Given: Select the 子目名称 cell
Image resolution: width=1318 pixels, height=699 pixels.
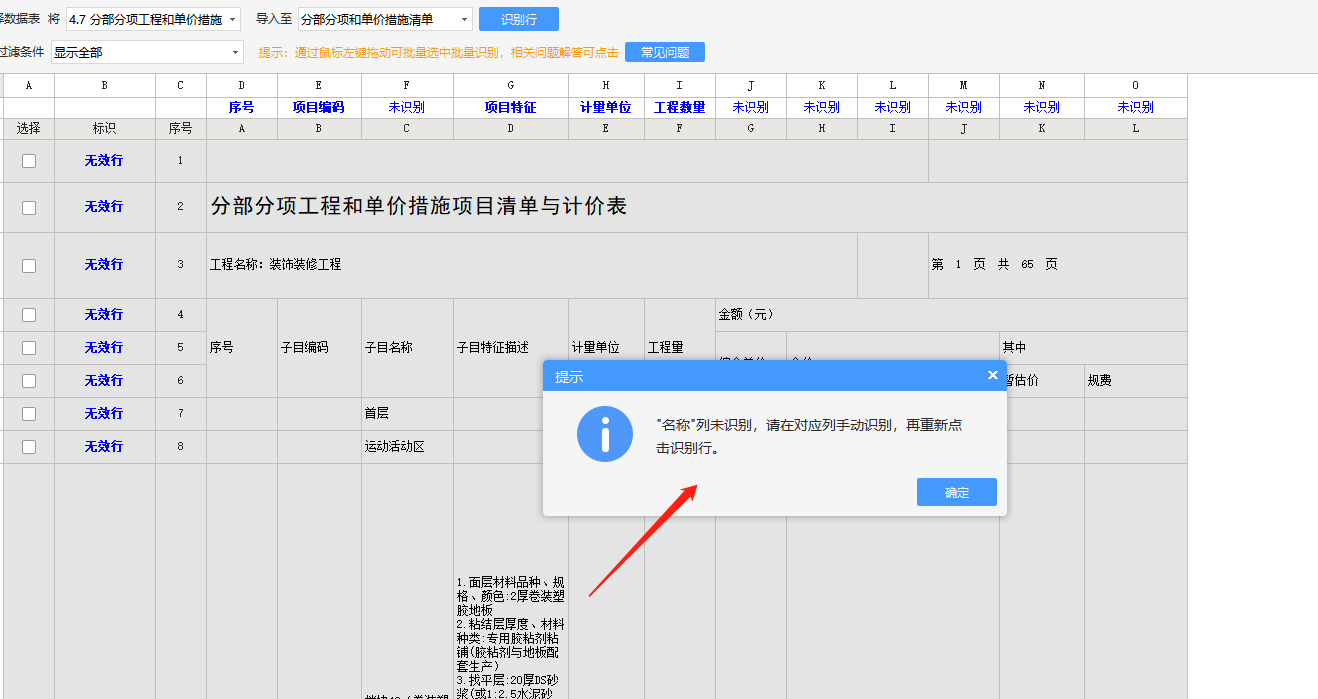Looking at the screenshot, I should click(407, 348).
